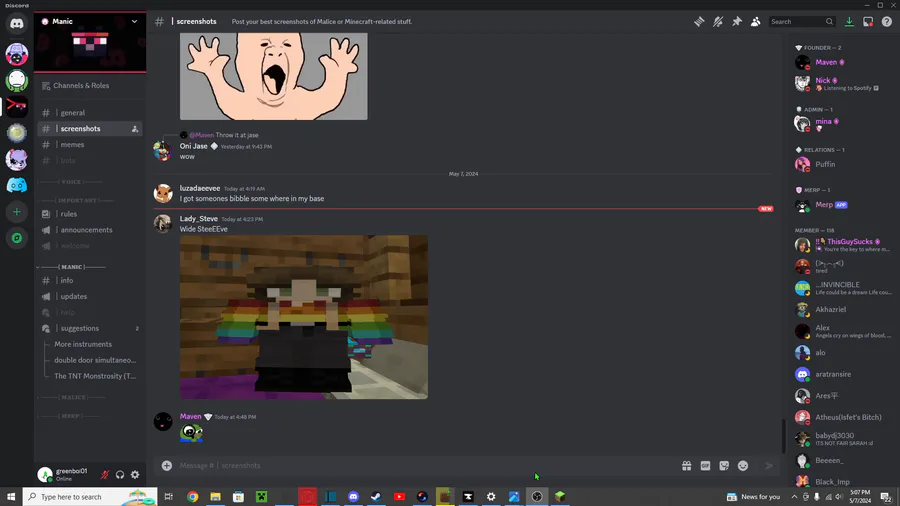Click greenboi01 user avatar
The width and height of the screenshot is (900, 506).
[45, 474]
